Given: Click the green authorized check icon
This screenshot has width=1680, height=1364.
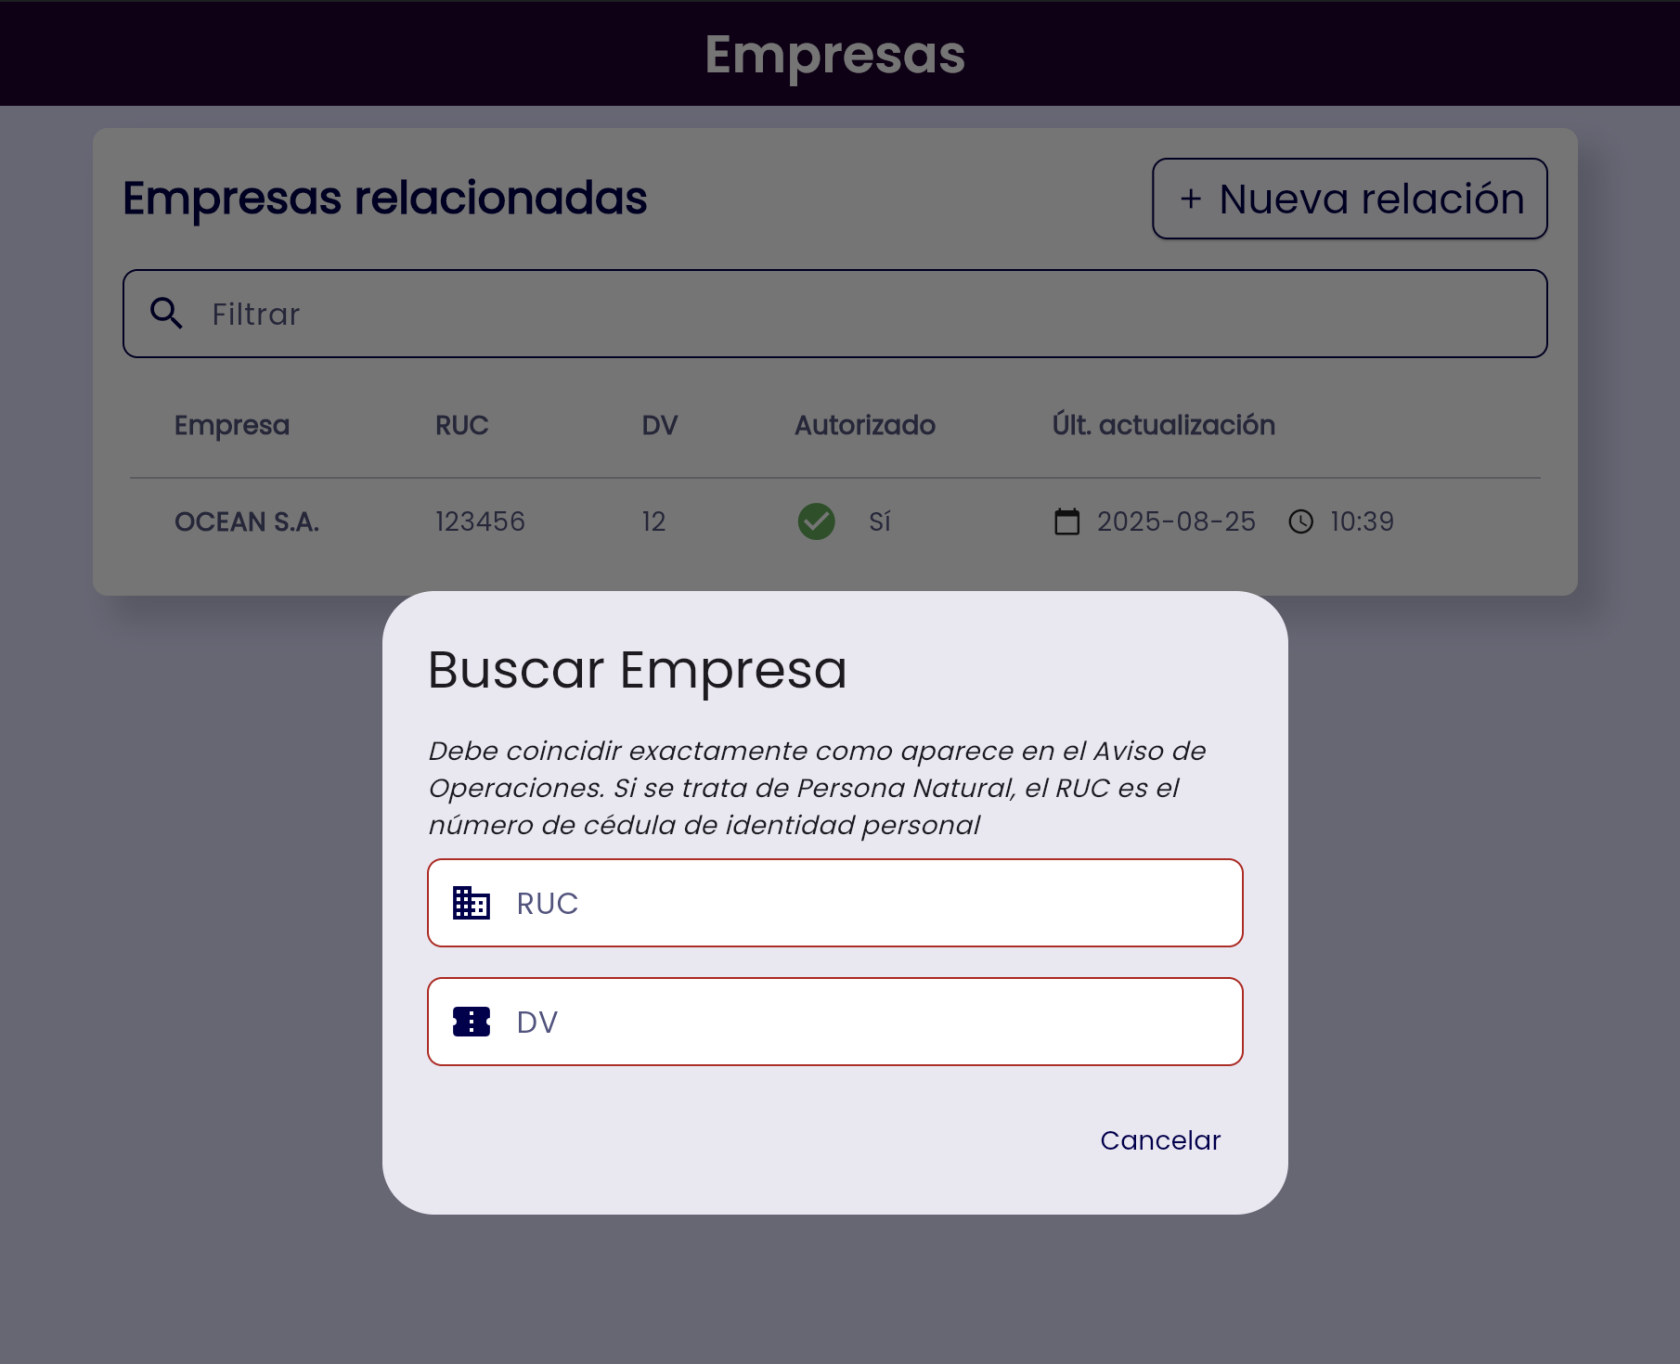Looking at the screenshot, I should tap(816, 522).
